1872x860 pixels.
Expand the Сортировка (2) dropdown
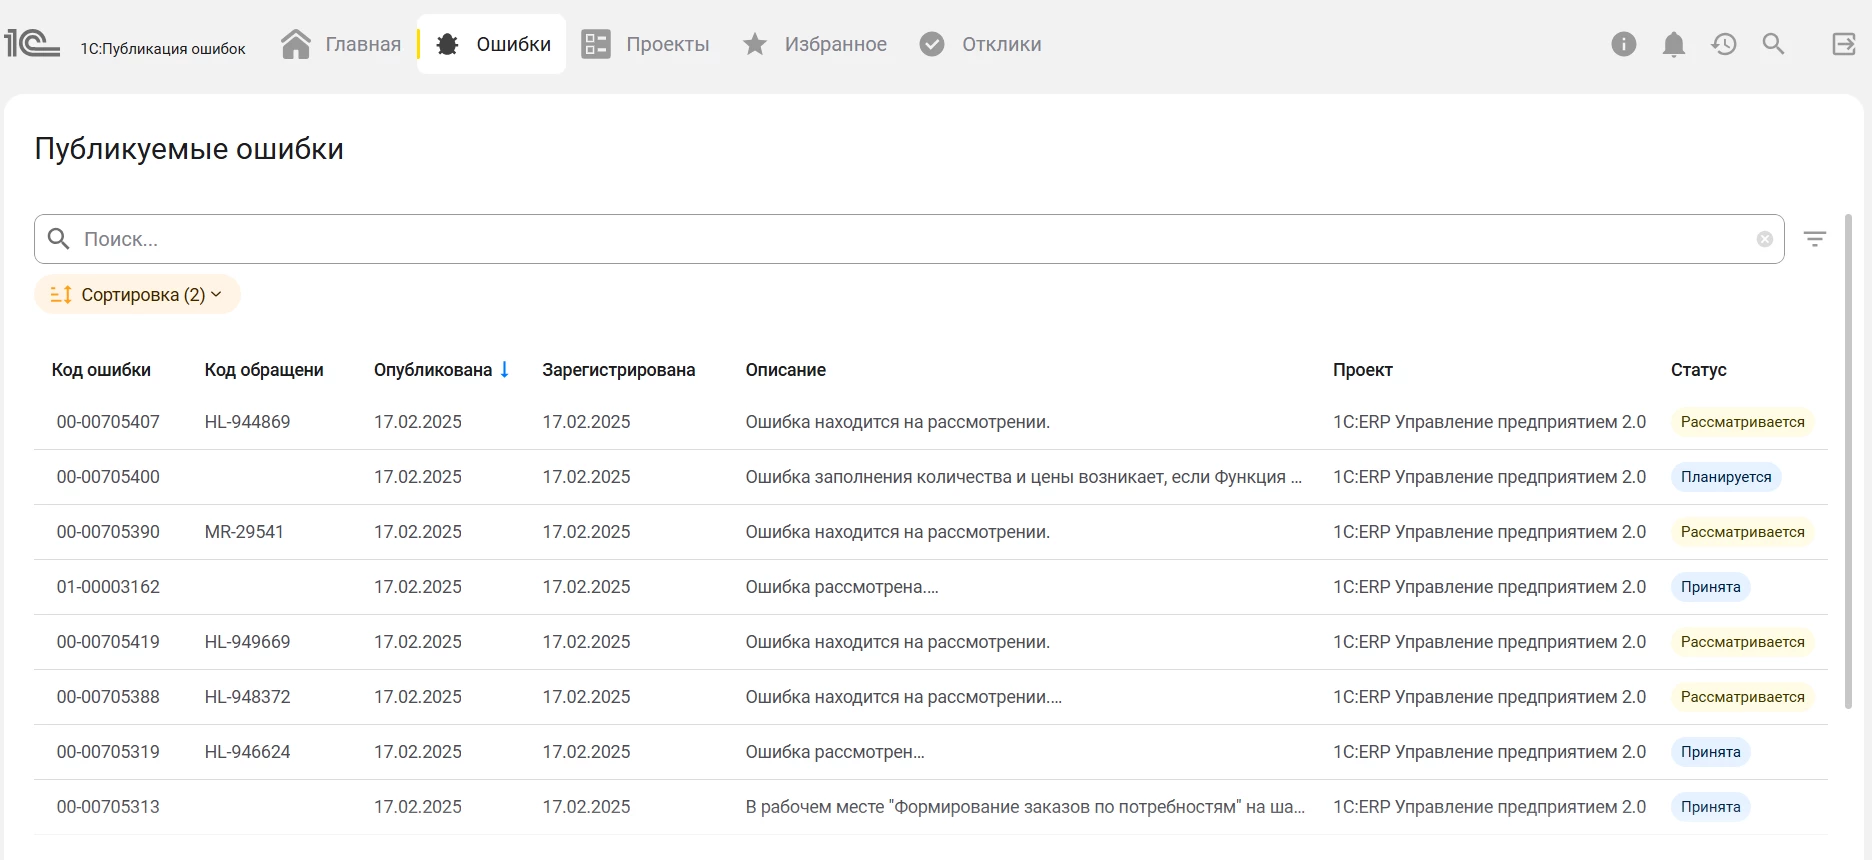click(137, 295)
